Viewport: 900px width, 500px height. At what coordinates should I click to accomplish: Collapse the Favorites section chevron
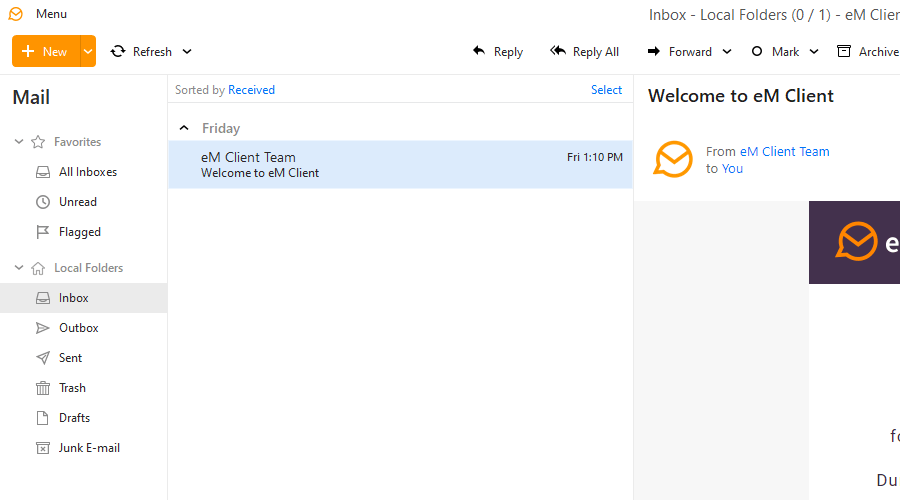point(19,141)
